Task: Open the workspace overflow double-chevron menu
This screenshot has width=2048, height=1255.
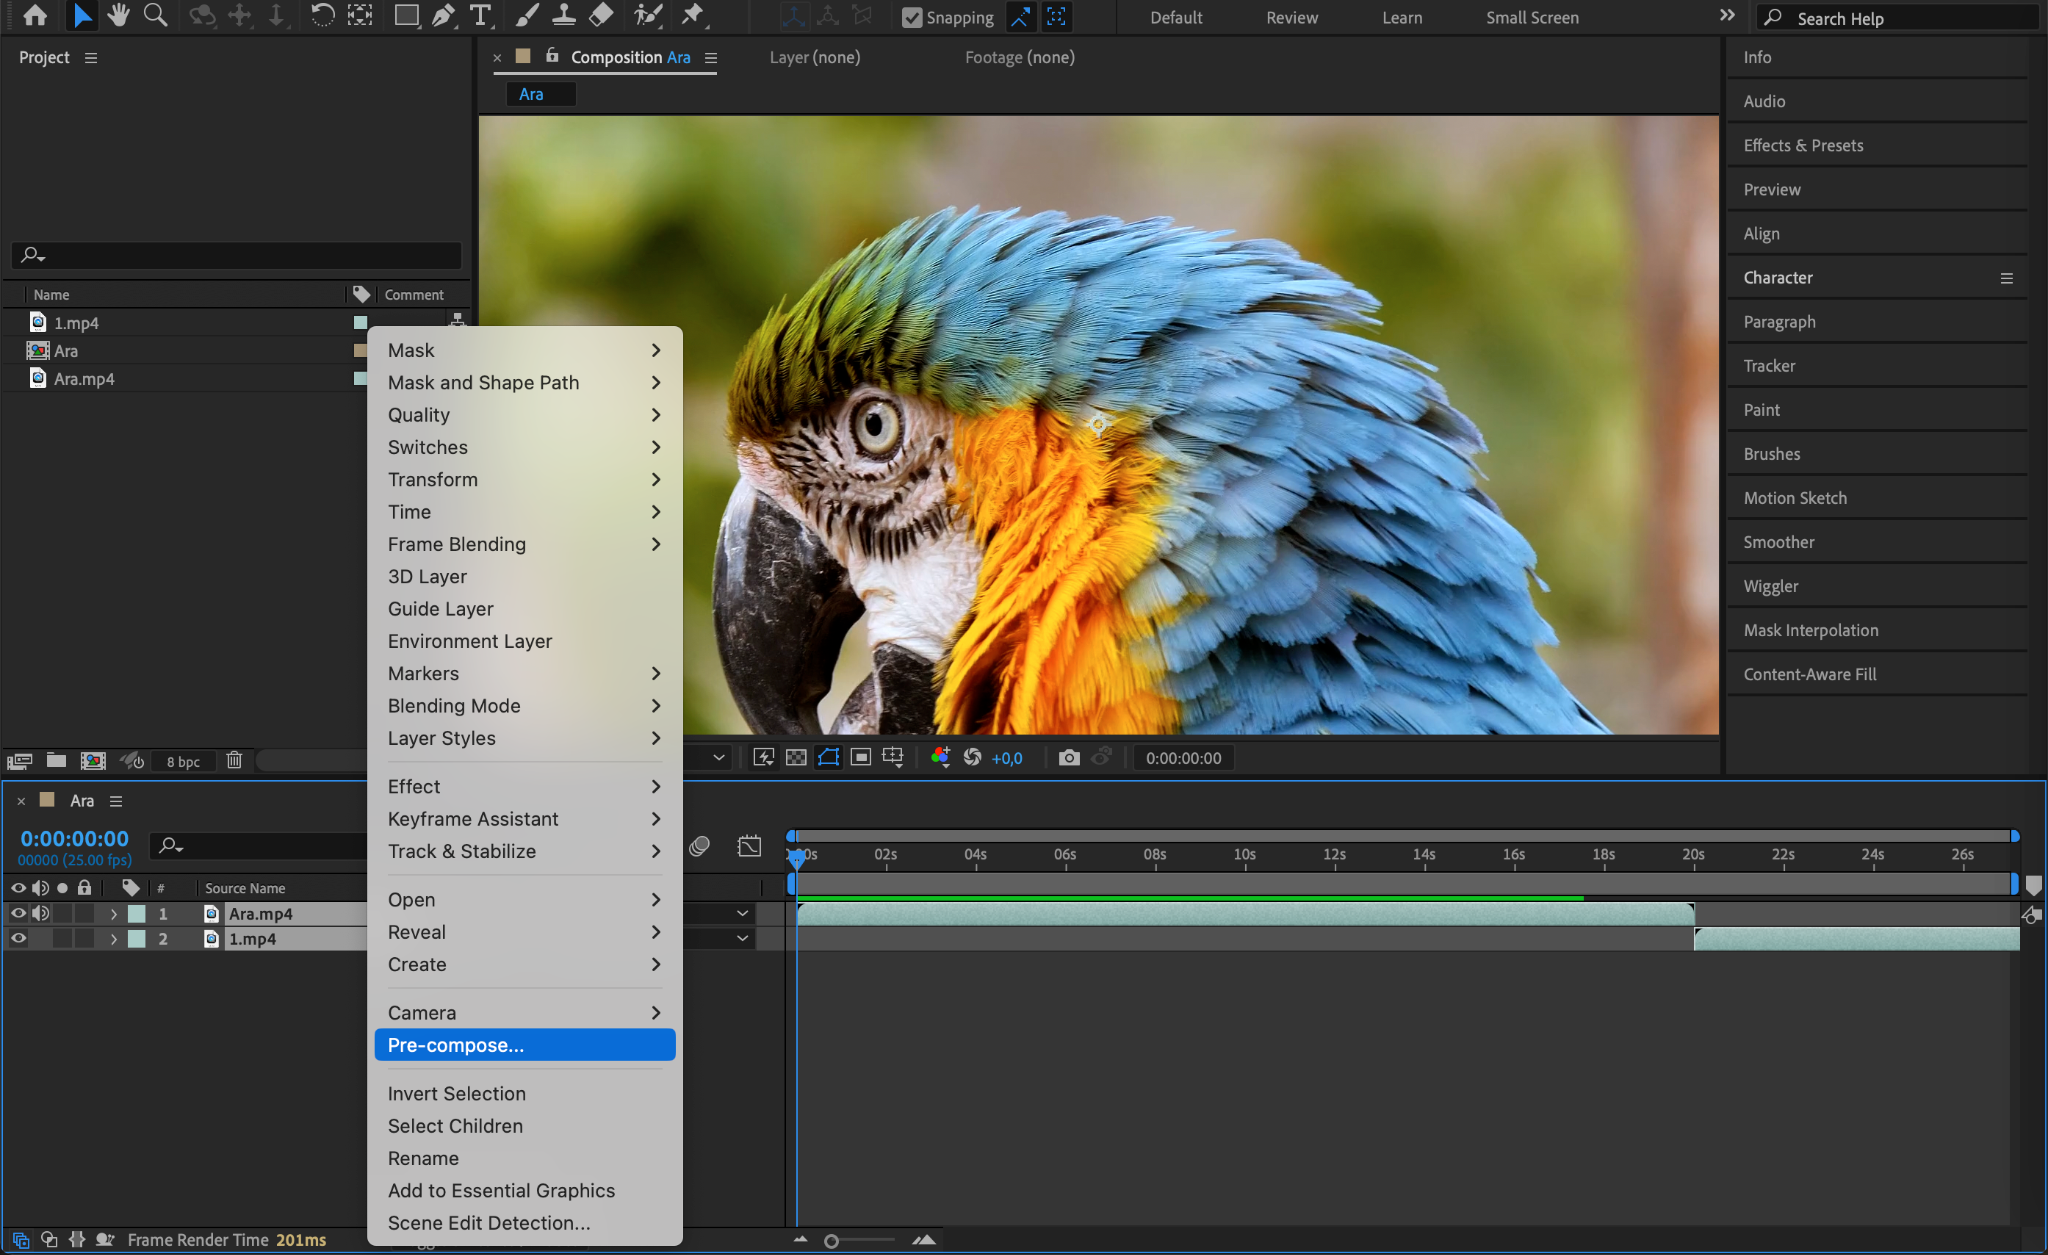Action: 1727,15
